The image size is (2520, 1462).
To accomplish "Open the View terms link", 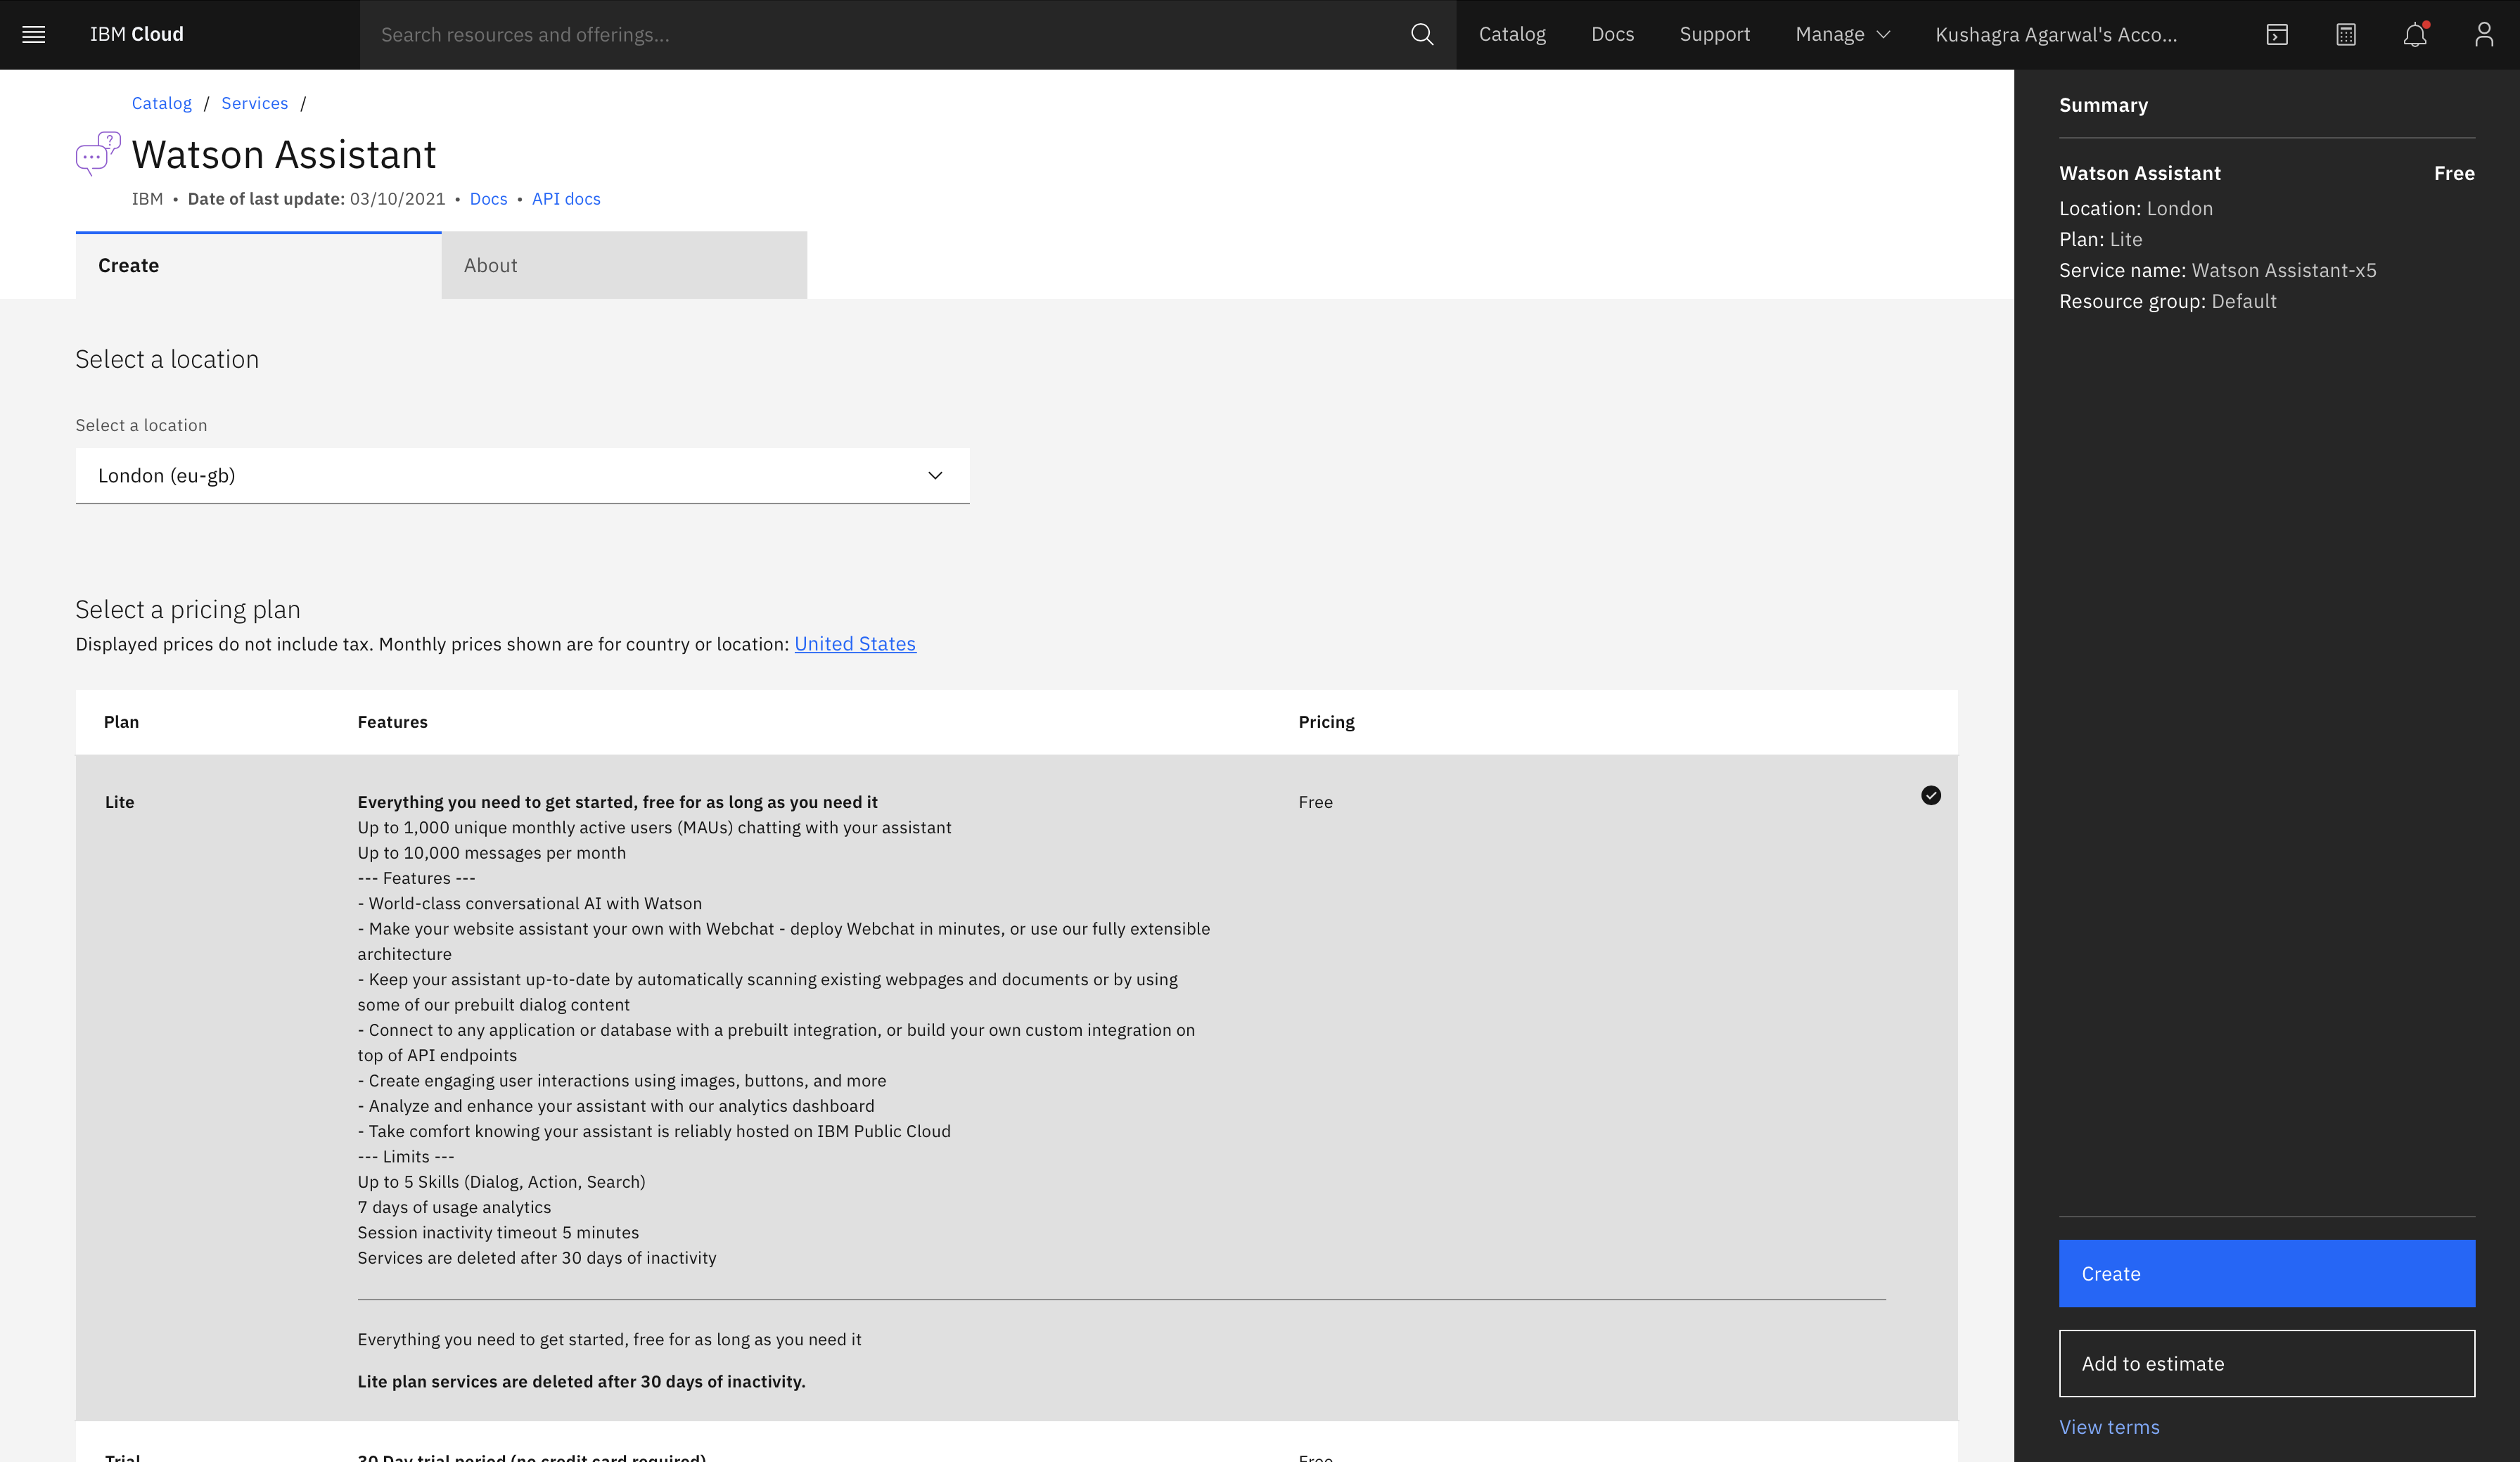I will 2109,1427.
